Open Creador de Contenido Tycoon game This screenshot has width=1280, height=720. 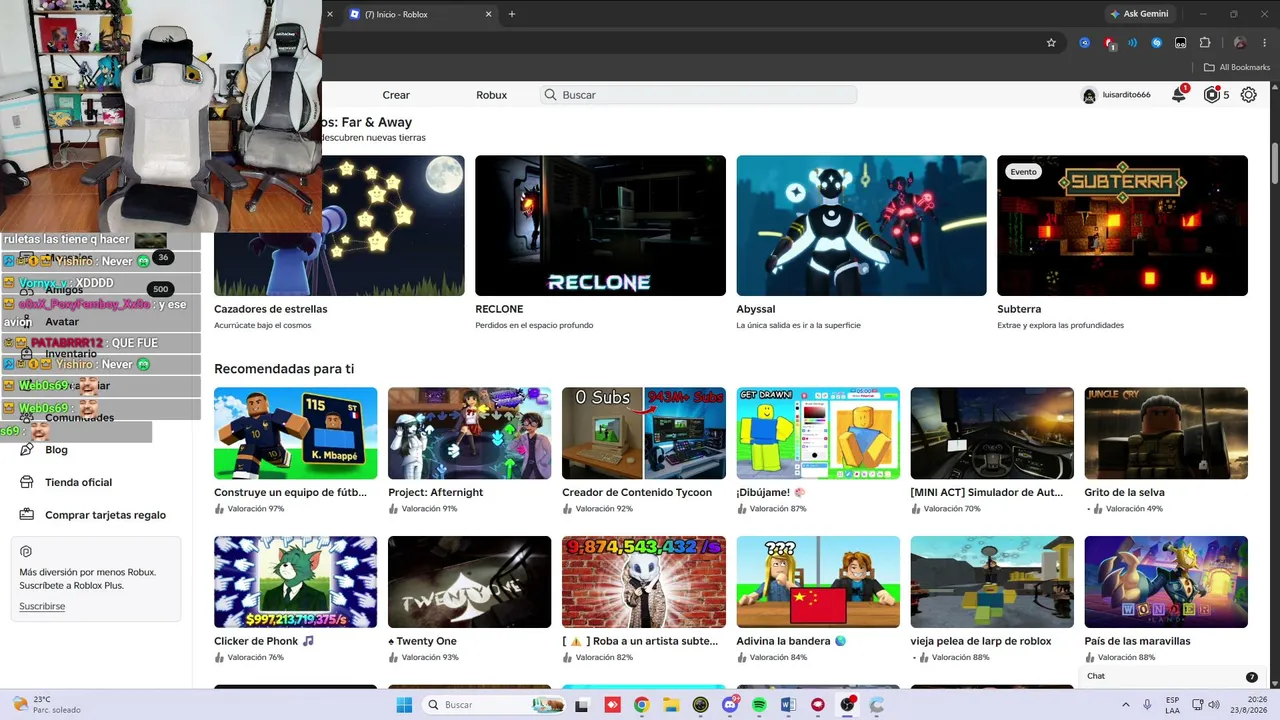click(x=643, y=433)
